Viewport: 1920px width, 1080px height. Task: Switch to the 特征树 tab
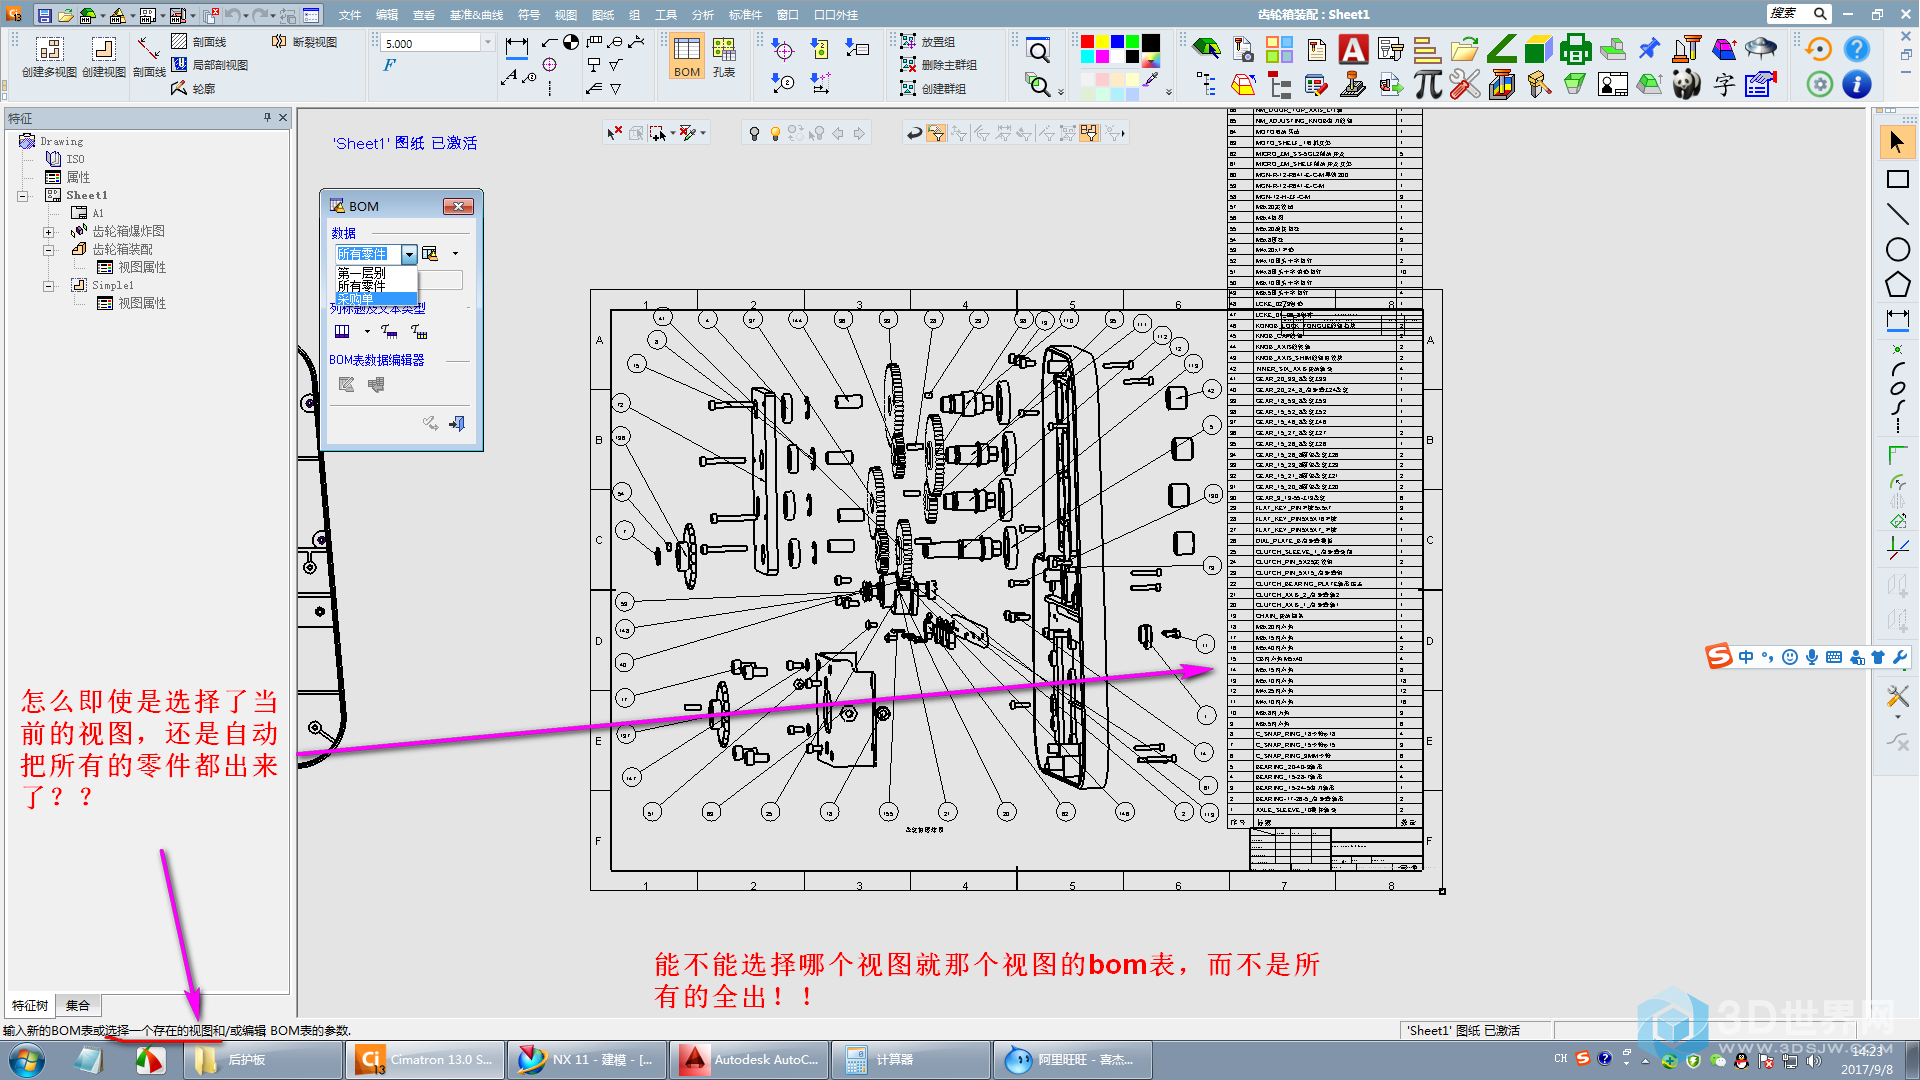click(x=30, y=1005)
